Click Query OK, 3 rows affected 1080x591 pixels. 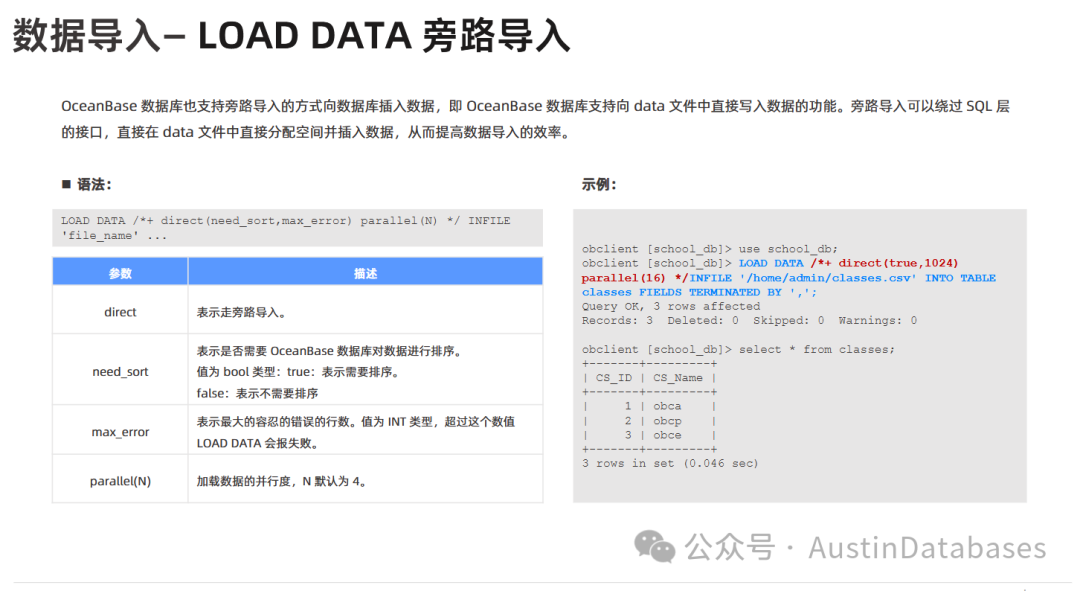(x=671, y=307)
